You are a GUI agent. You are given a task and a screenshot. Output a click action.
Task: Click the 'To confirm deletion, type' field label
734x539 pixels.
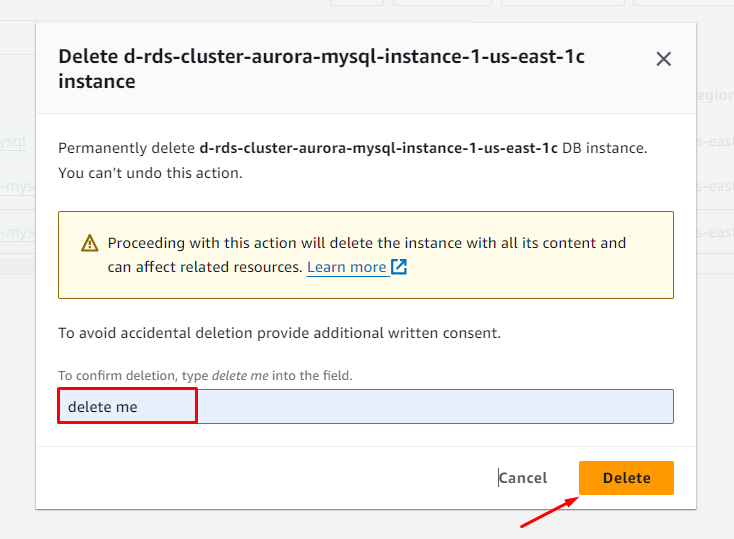pos(205,375)
